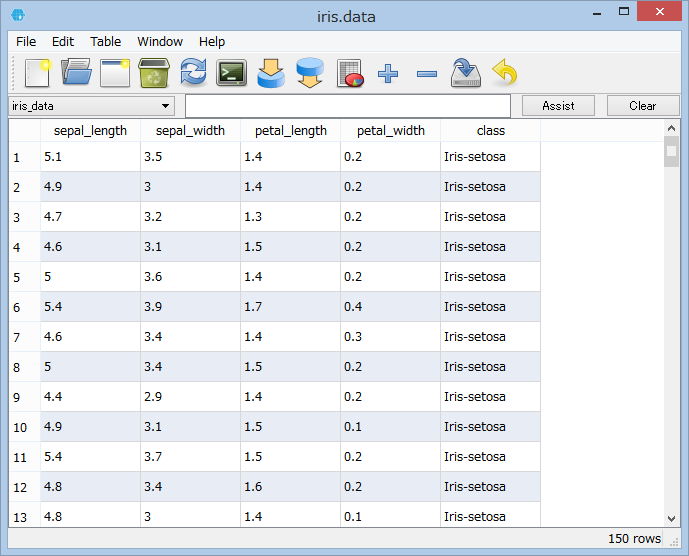This screenshot has height=556, width=689.
Task: Click the blue plus add icon
Action: 388,73
